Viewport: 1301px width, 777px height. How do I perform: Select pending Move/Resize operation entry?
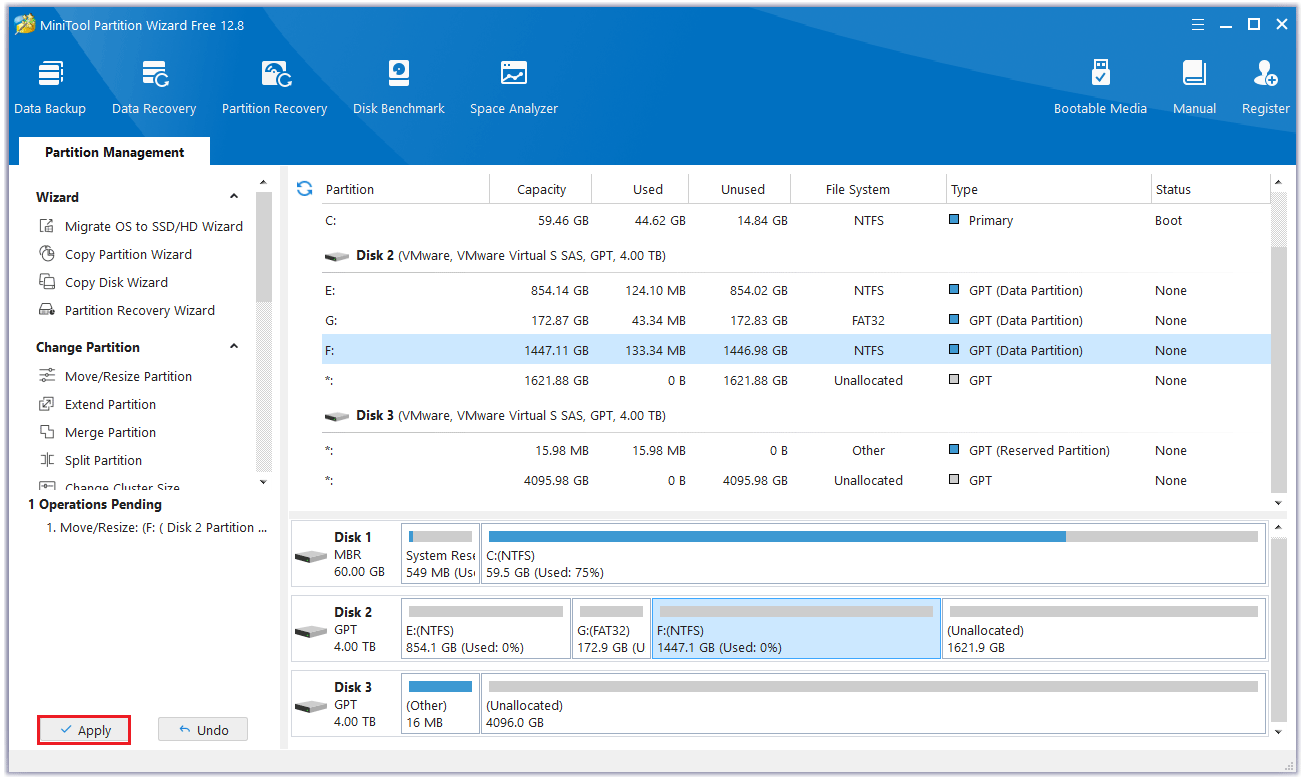pos(157,527)
